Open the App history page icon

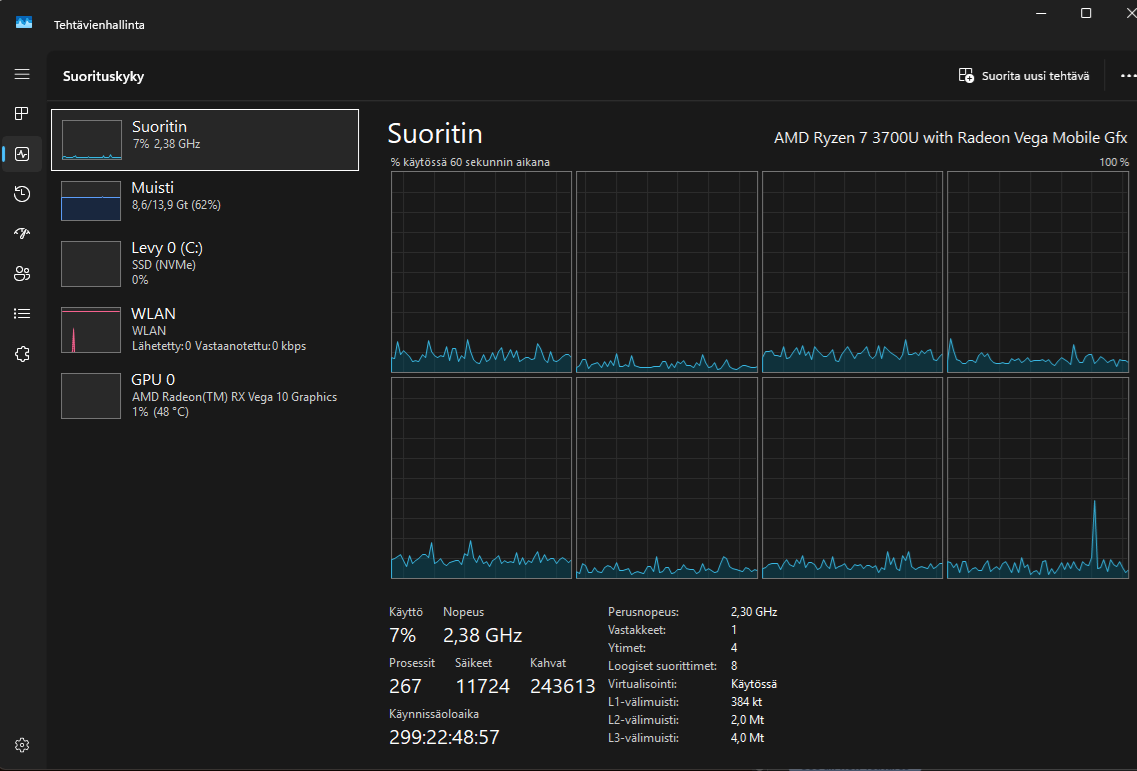[22, 194]
